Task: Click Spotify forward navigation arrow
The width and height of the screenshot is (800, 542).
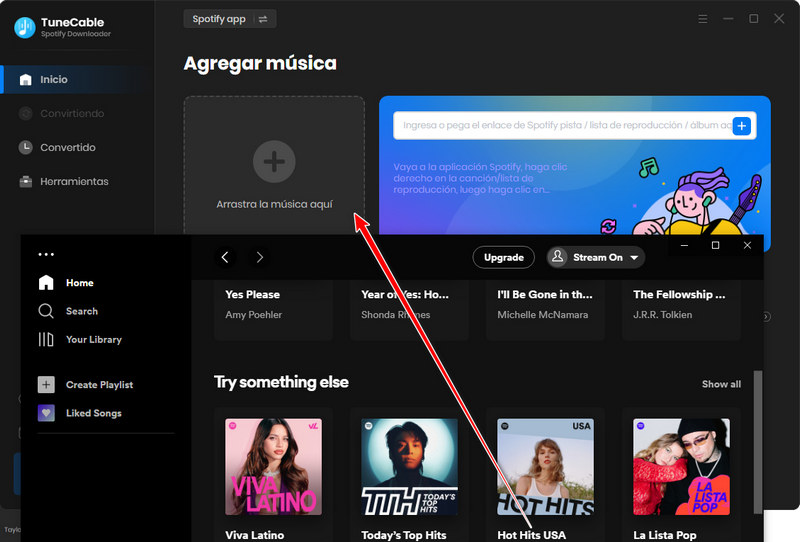Action: 260,257
